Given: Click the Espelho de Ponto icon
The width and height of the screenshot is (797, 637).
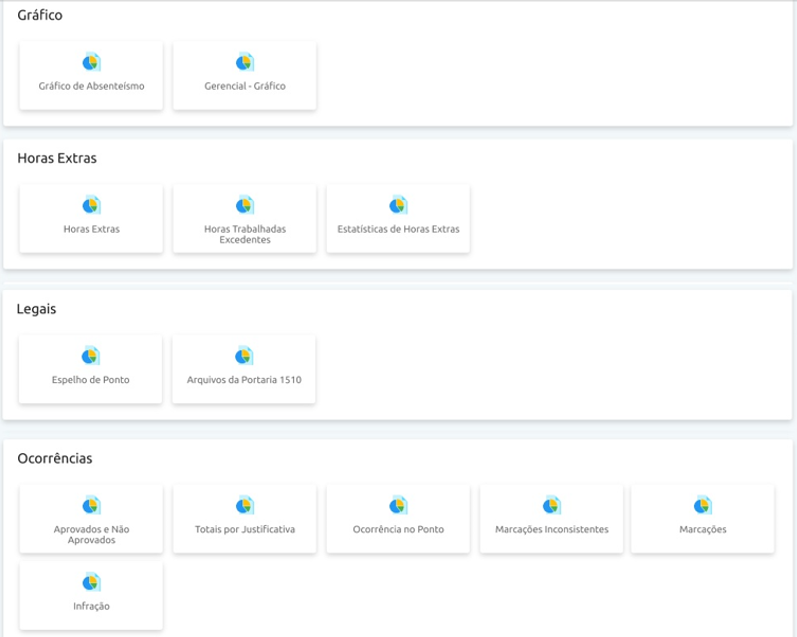Looking at the screenshot, I should (90, 356).
